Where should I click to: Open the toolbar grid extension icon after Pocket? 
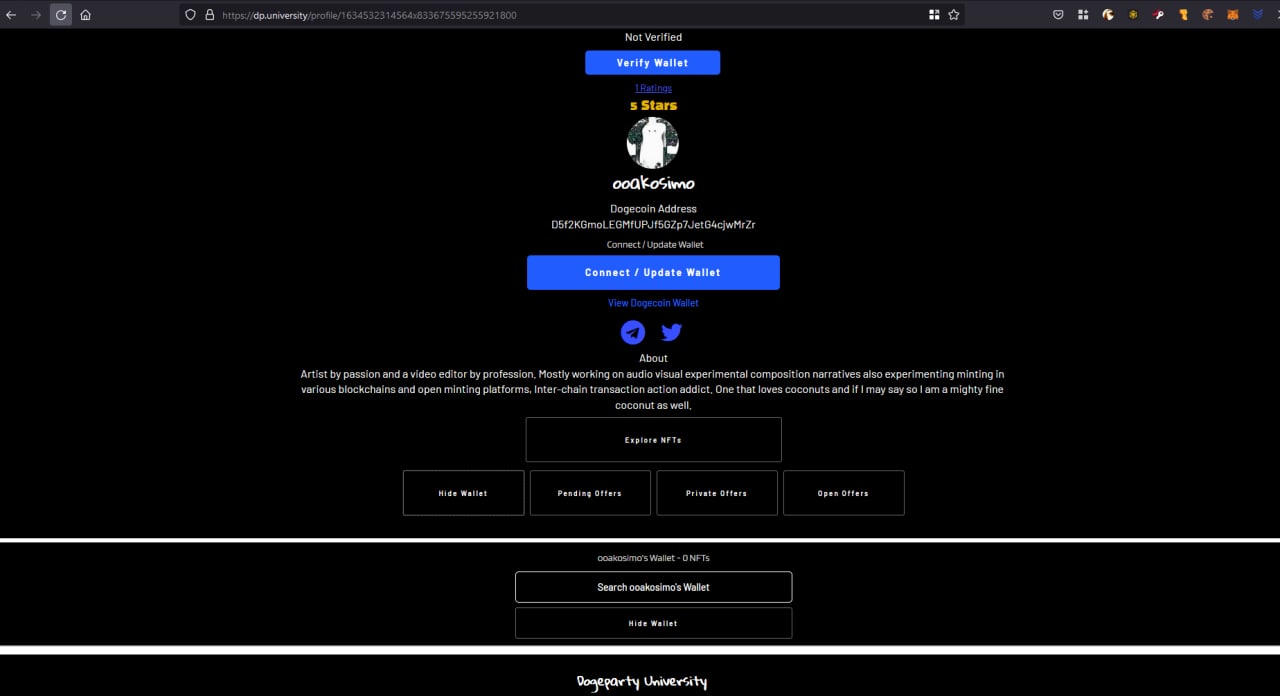point(1083,15)
